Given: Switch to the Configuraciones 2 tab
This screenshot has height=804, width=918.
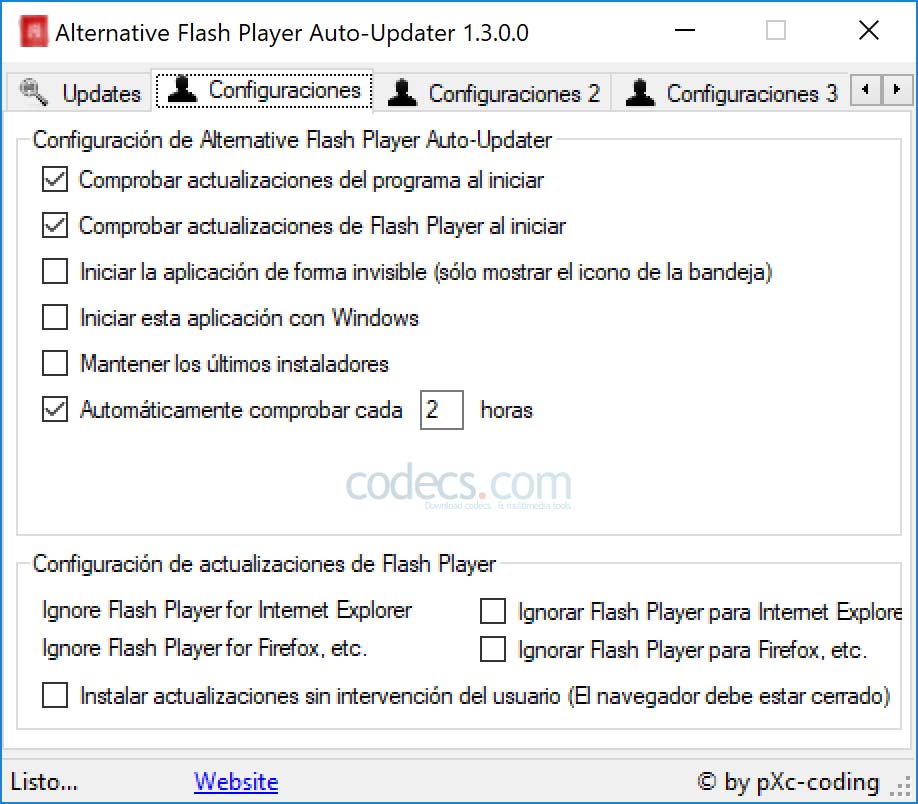Looking at the screenshot, I should pos(493,93).
